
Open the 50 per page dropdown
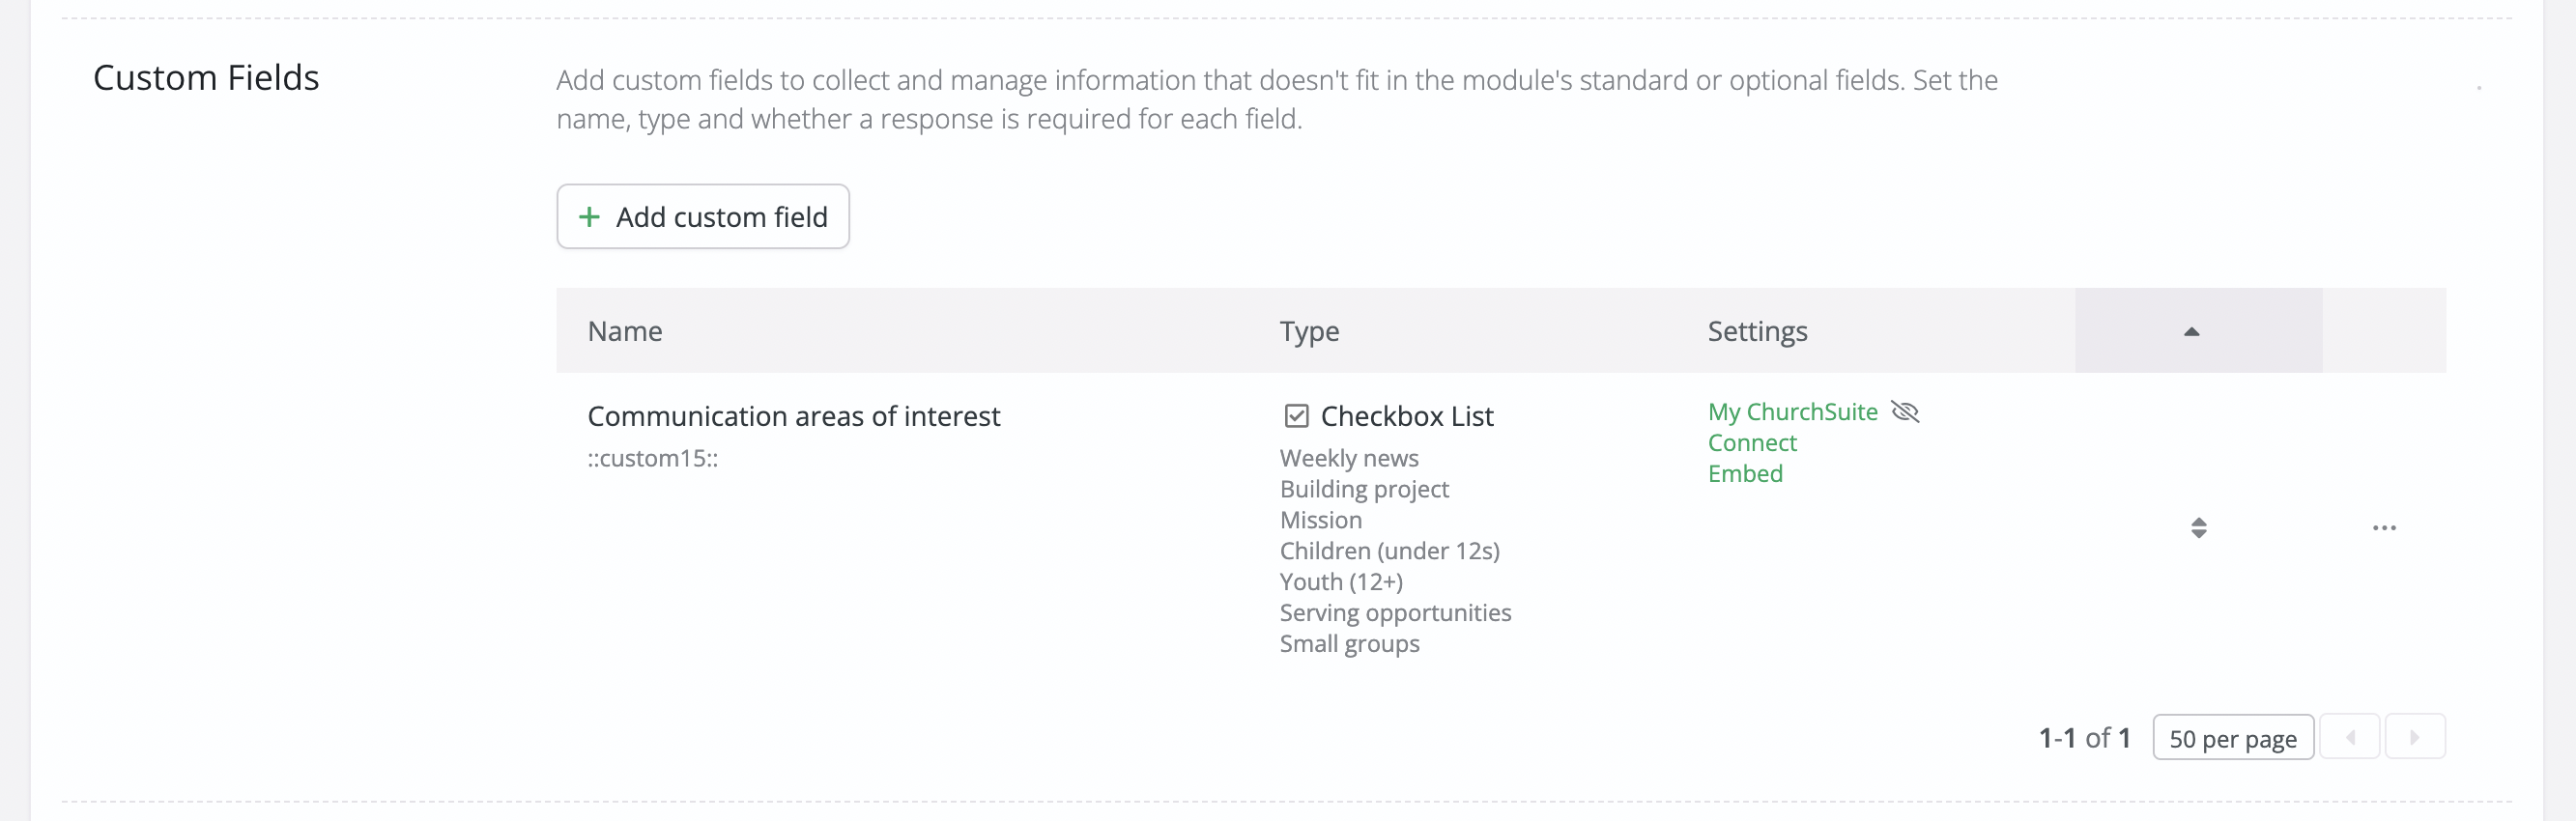[x=2233, y=738]
